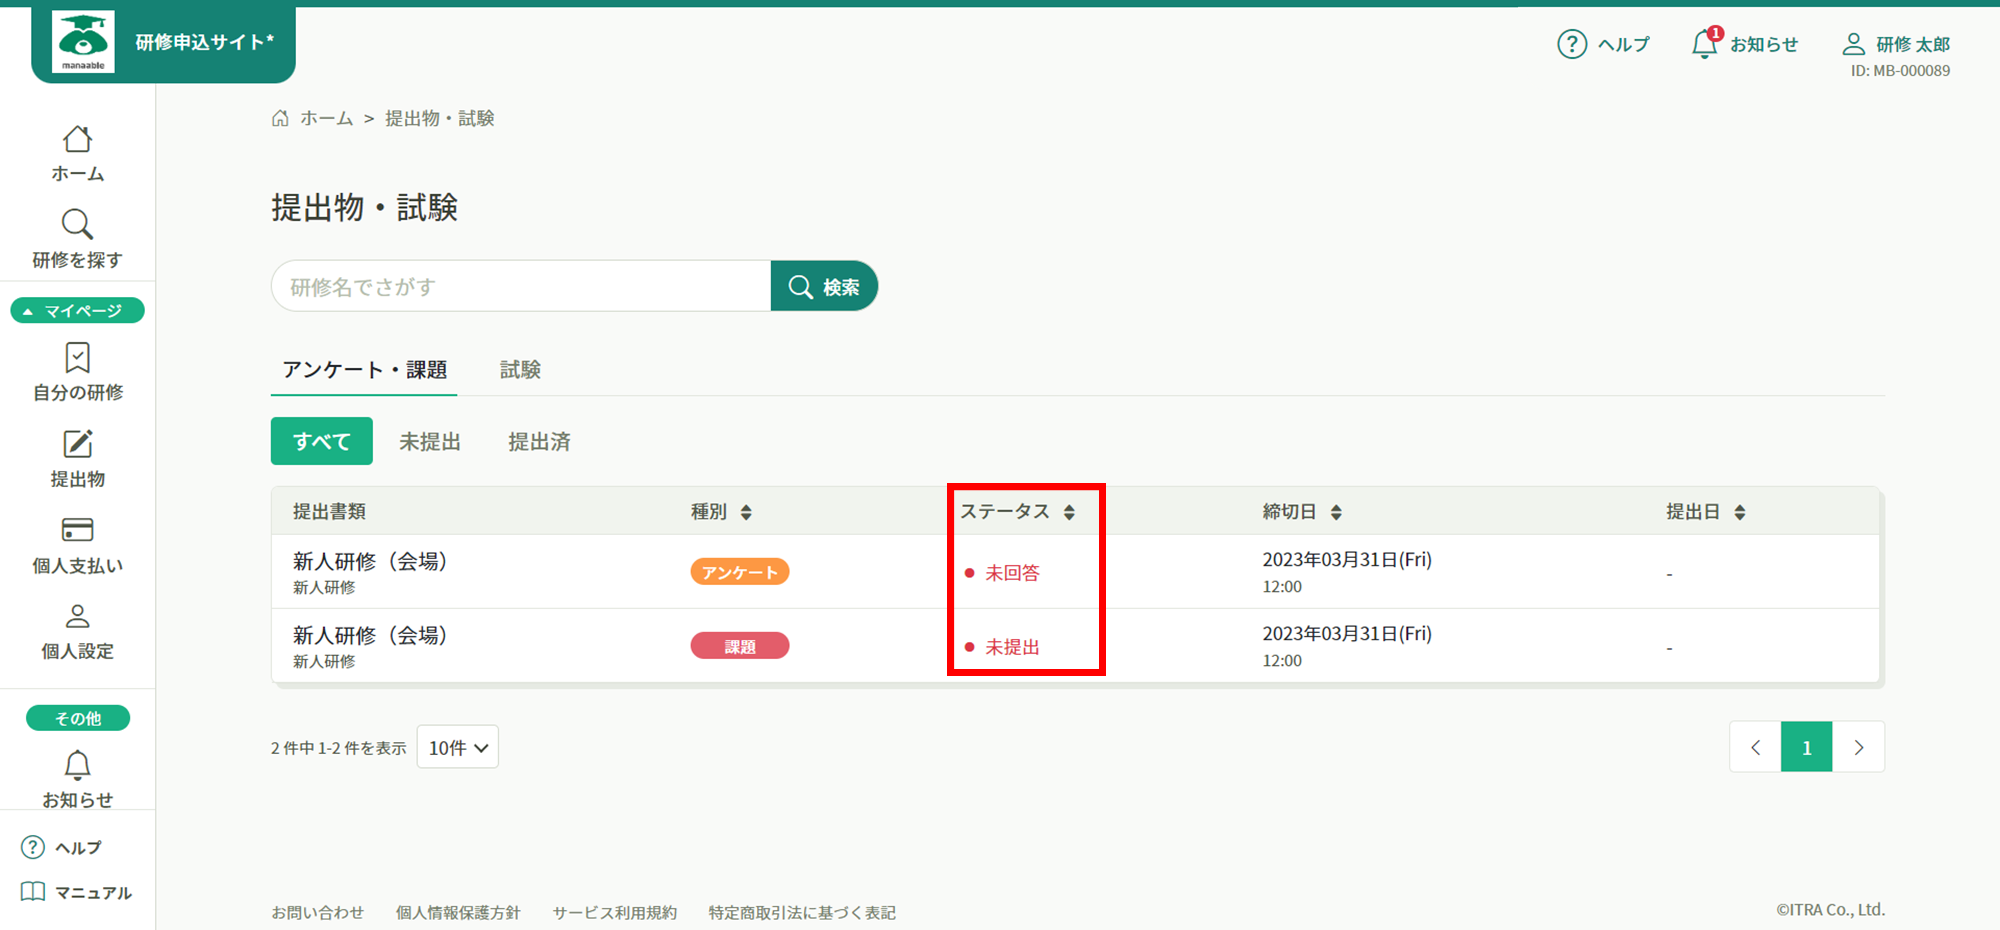This screenshot has width=2000, height=930.
Task: Click the ID: MB-000089 text
Action: (1900, 71)
